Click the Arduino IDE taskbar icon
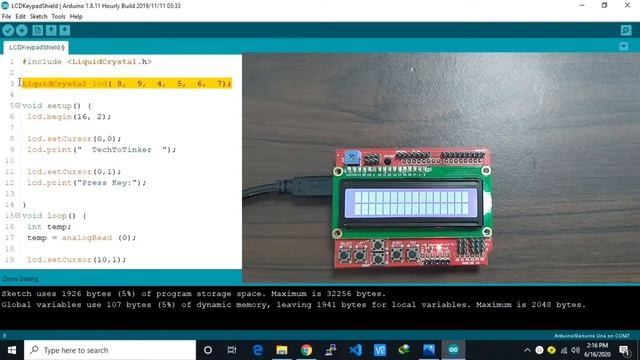Image resolution: width=640 pixels, height=360 pixels. point(453,350)
